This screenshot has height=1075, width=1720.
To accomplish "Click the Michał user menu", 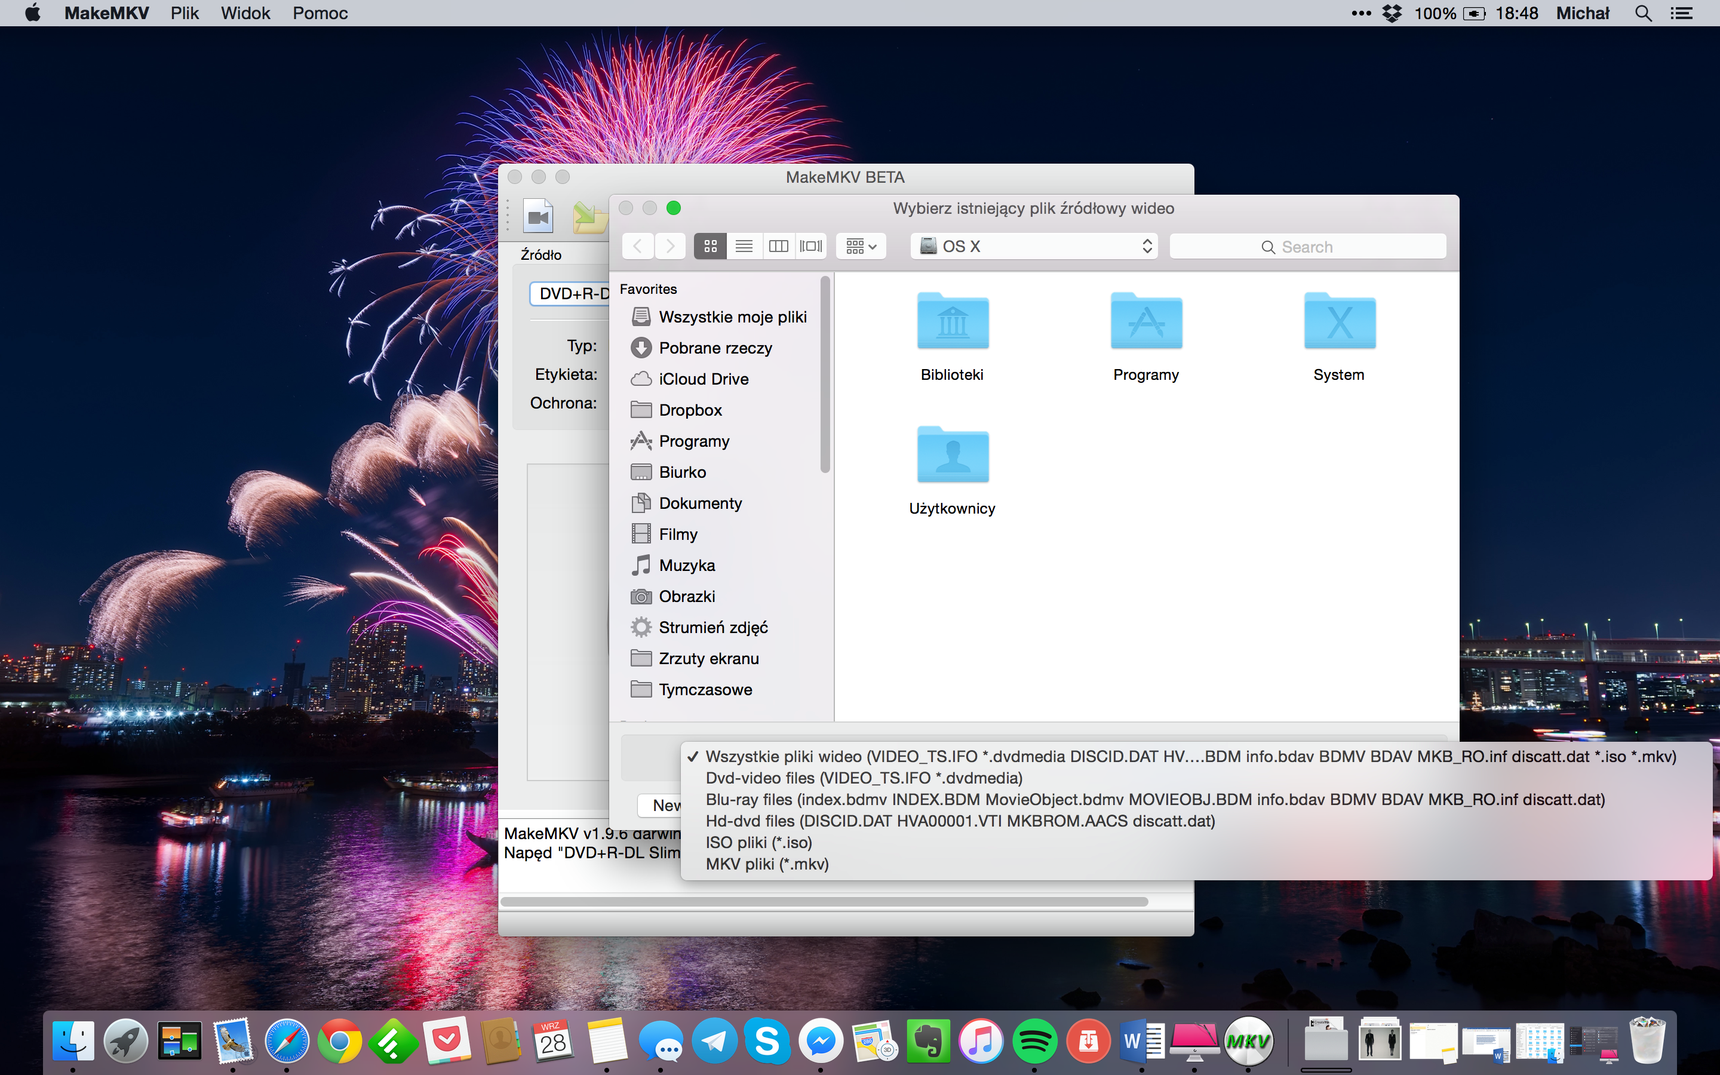I will [x=1583, y=13].
